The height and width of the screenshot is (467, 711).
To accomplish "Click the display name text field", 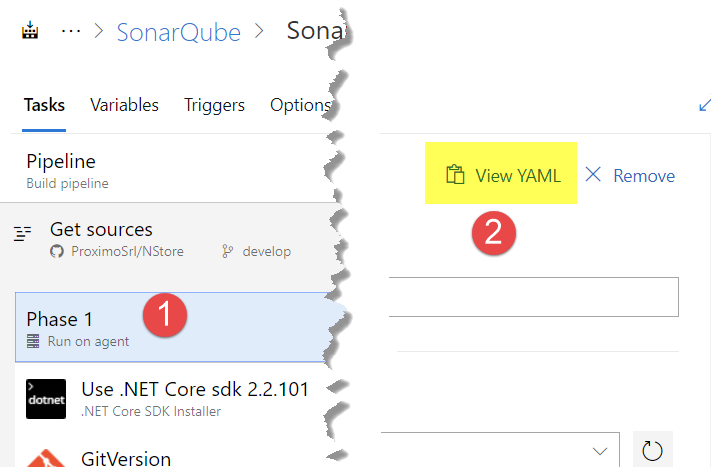I will click(x=534, y=297).
